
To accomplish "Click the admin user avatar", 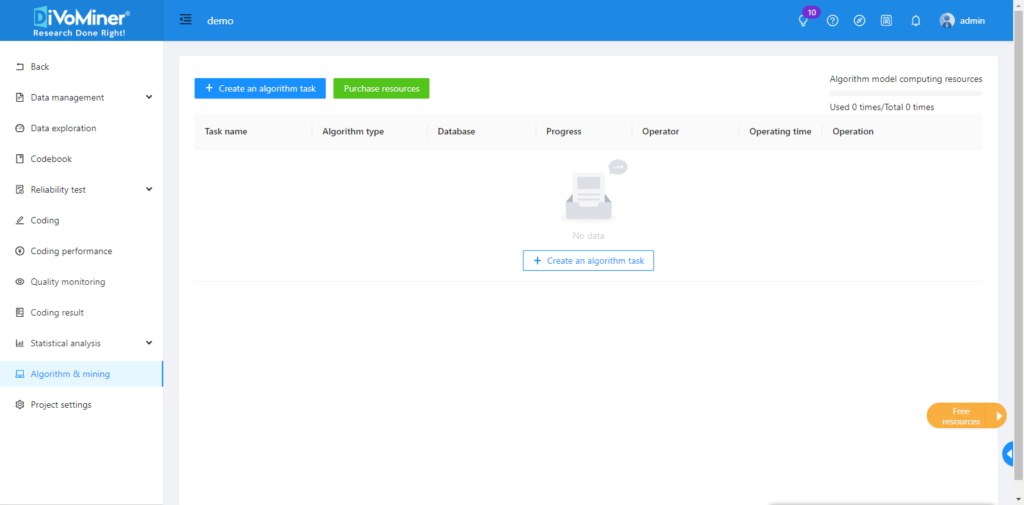I will coord(947,21).
